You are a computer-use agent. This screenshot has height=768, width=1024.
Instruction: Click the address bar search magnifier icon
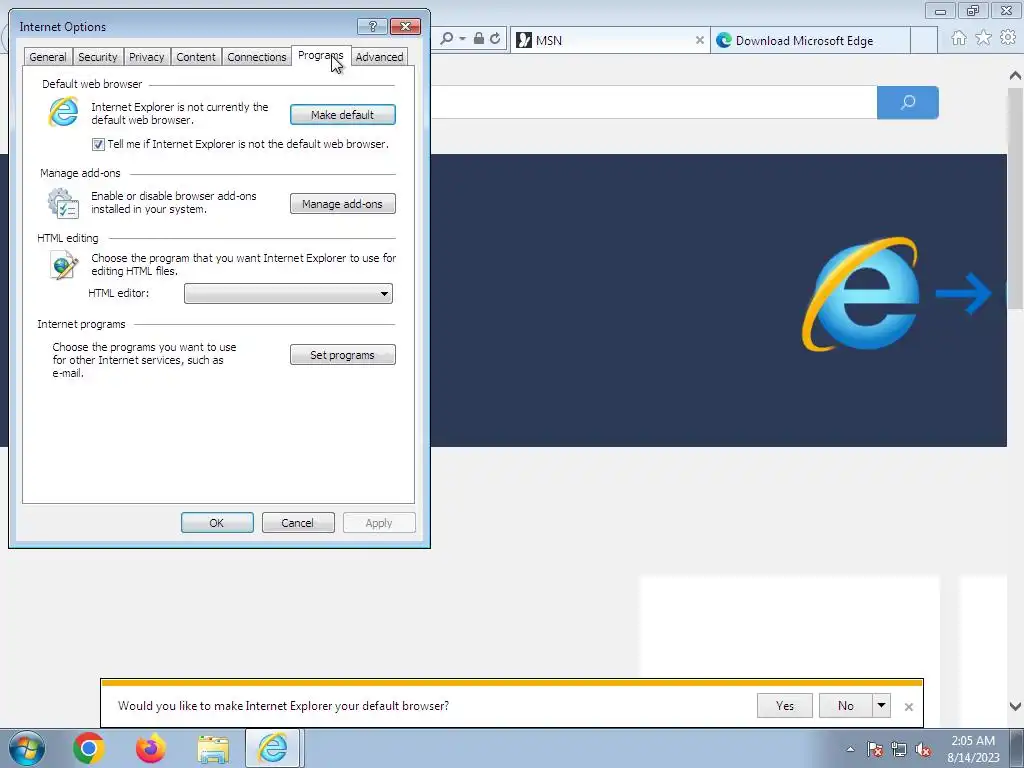447,39
